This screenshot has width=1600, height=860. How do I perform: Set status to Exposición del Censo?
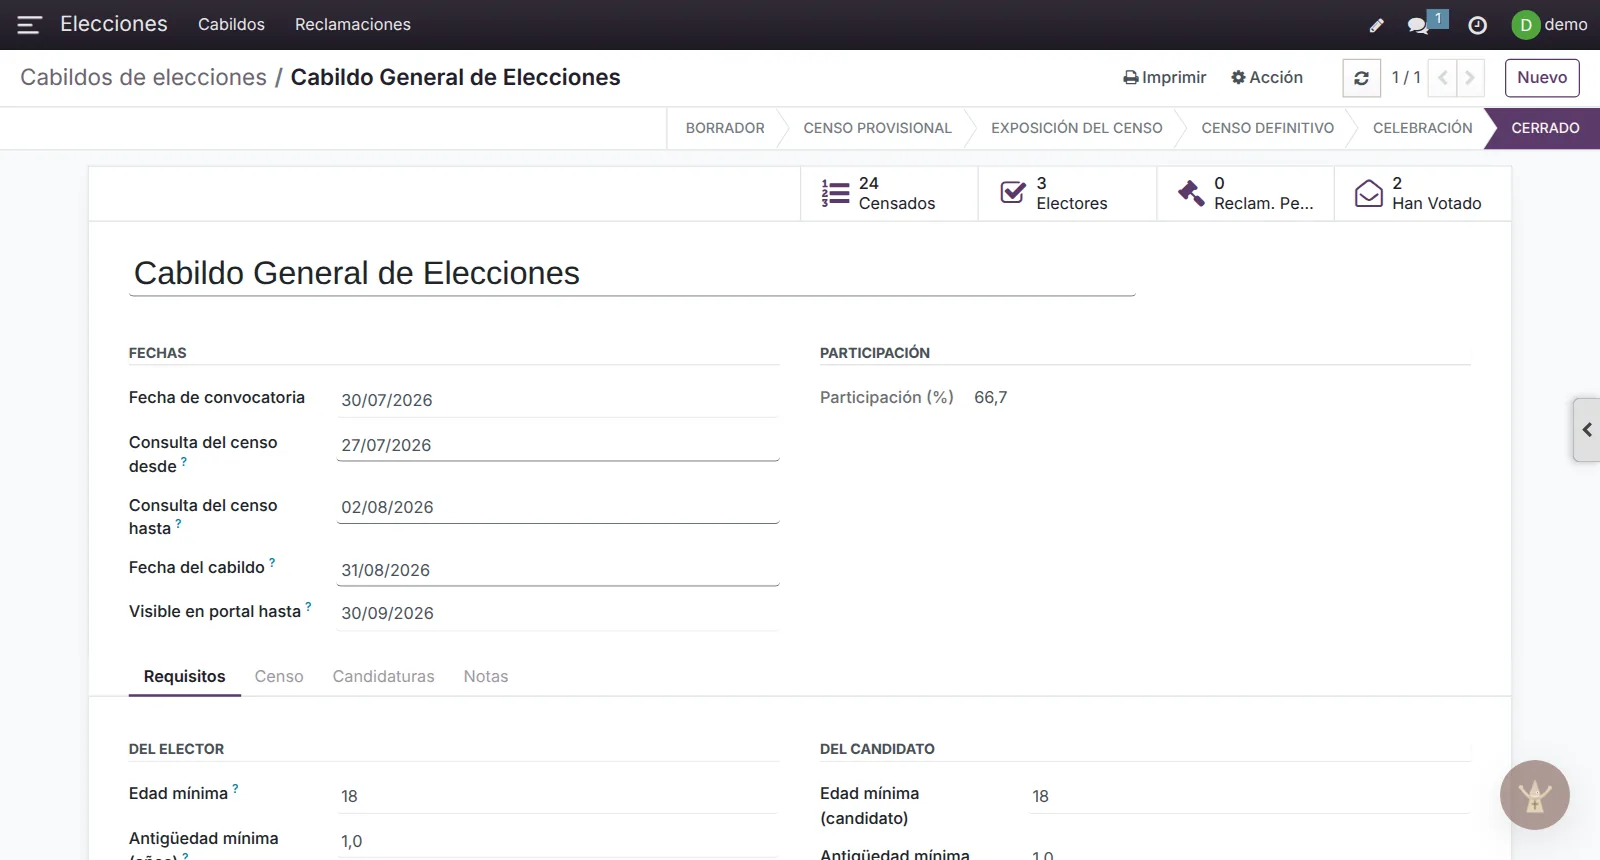(1077, 128)
